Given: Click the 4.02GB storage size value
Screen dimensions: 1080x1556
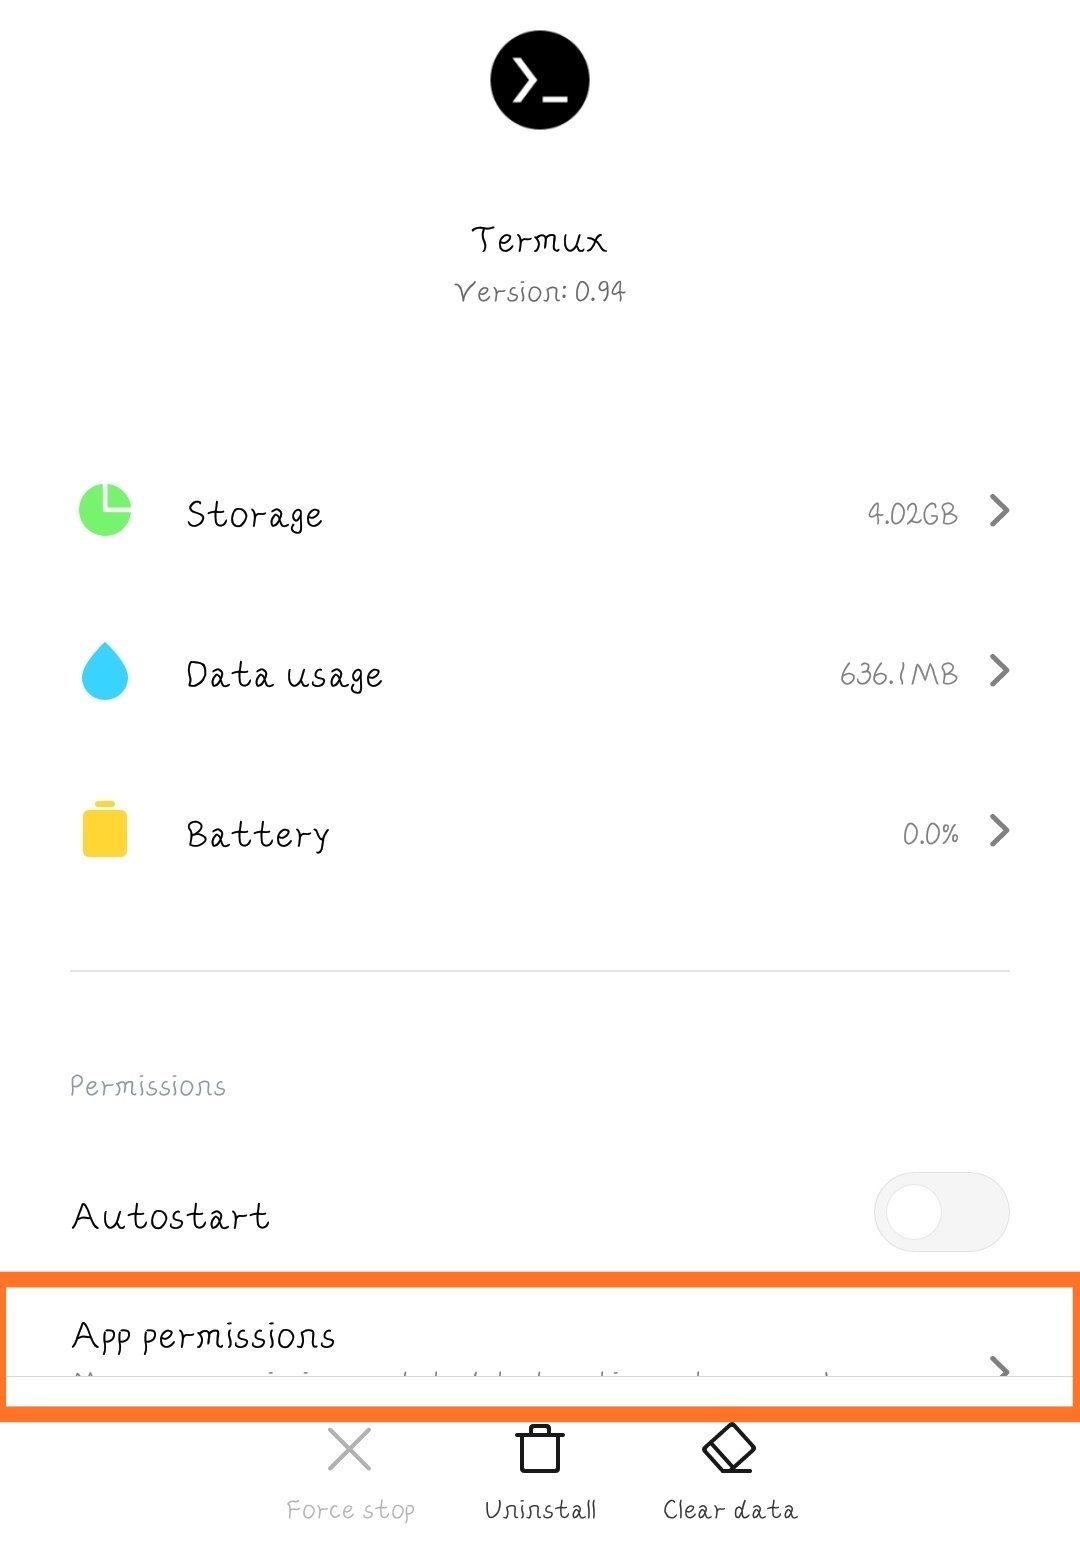Looking at the screenshot, I should (x=912, y=514).
